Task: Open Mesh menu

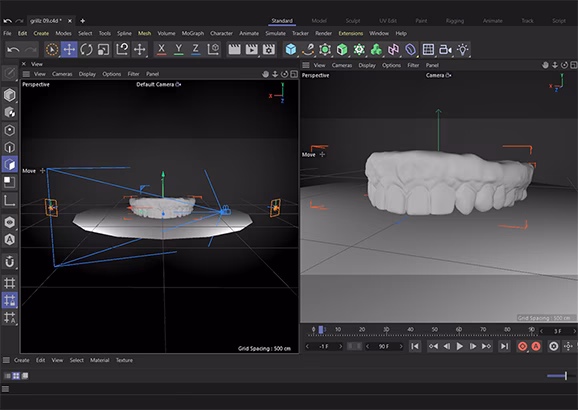Action: point(144,34)
